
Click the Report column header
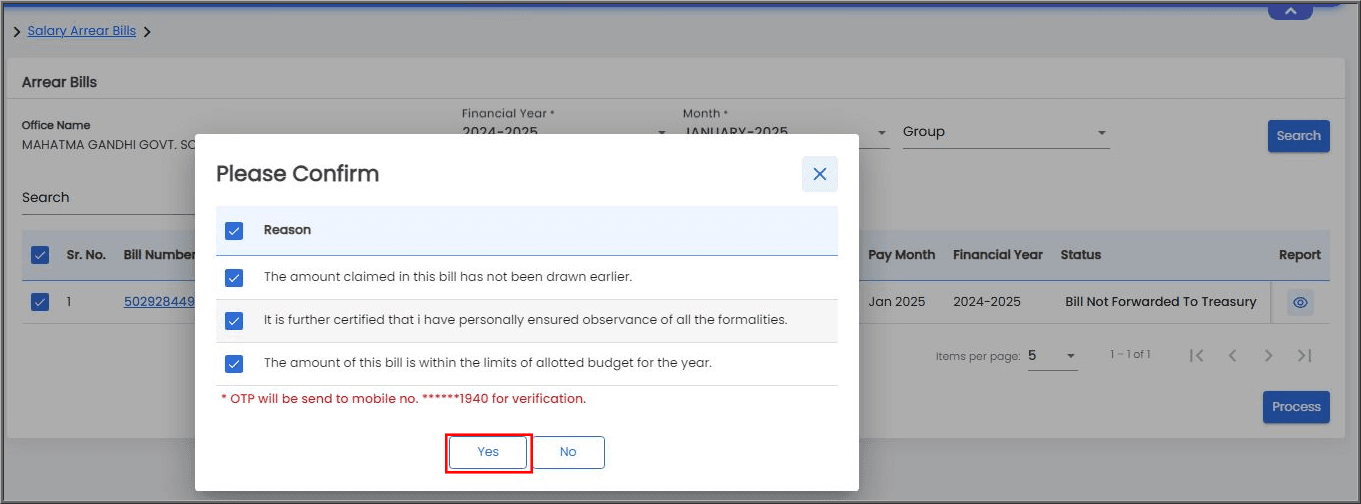(x=1299, y=255)
